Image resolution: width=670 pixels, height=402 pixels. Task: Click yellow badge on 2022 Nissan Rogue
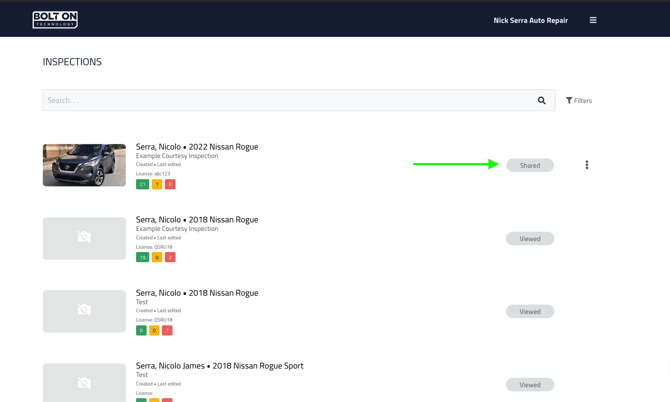point(157,184)
